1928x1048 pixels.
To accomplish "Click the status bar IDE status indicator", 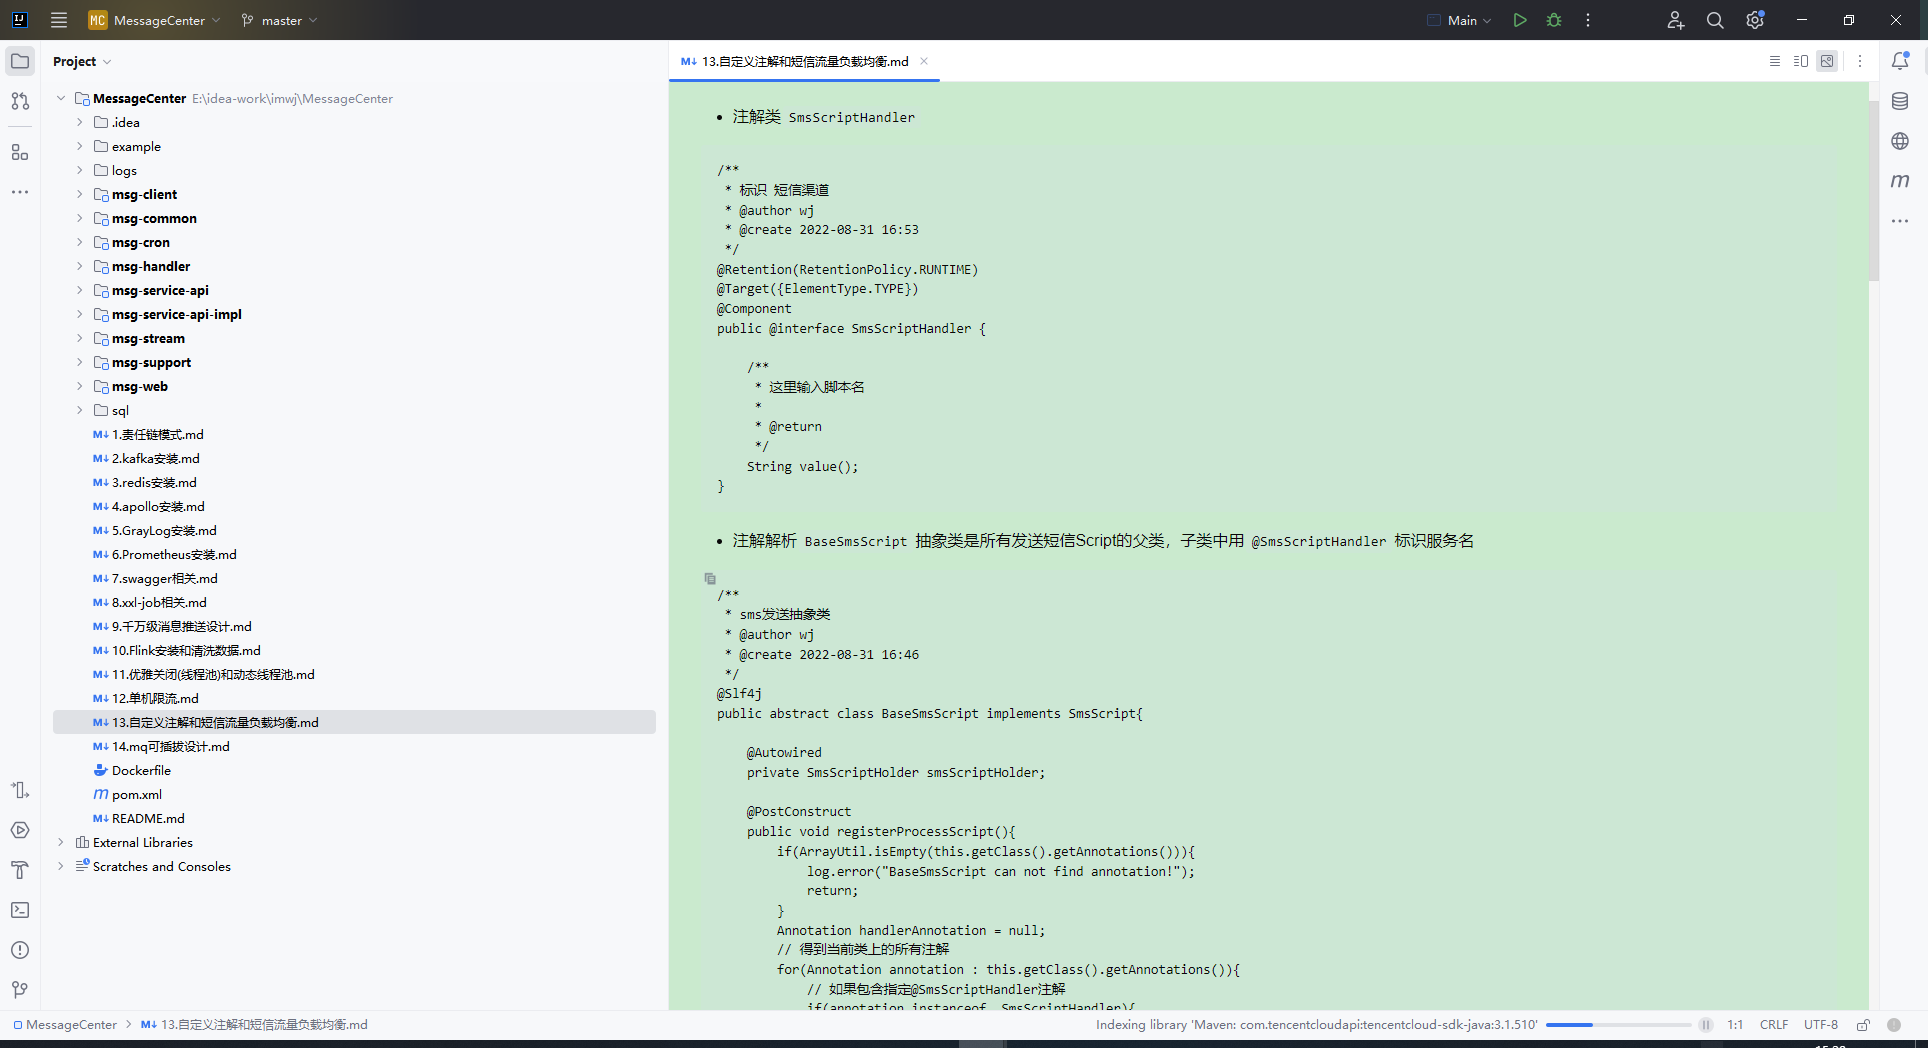I will pyautogui.click(x=1894, y=1025).
